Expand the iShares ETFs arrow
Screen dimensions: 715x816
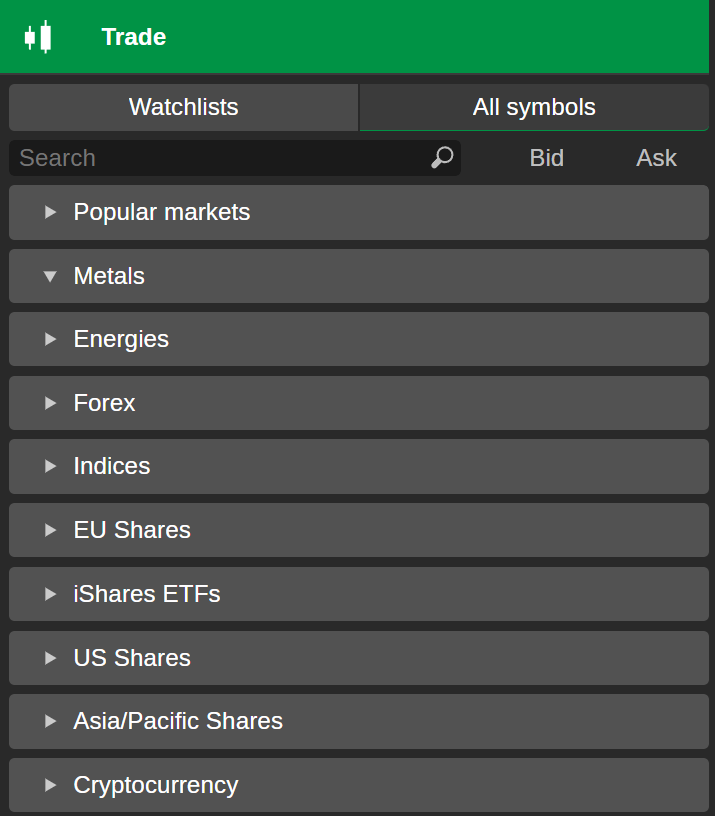pos(51,594)
